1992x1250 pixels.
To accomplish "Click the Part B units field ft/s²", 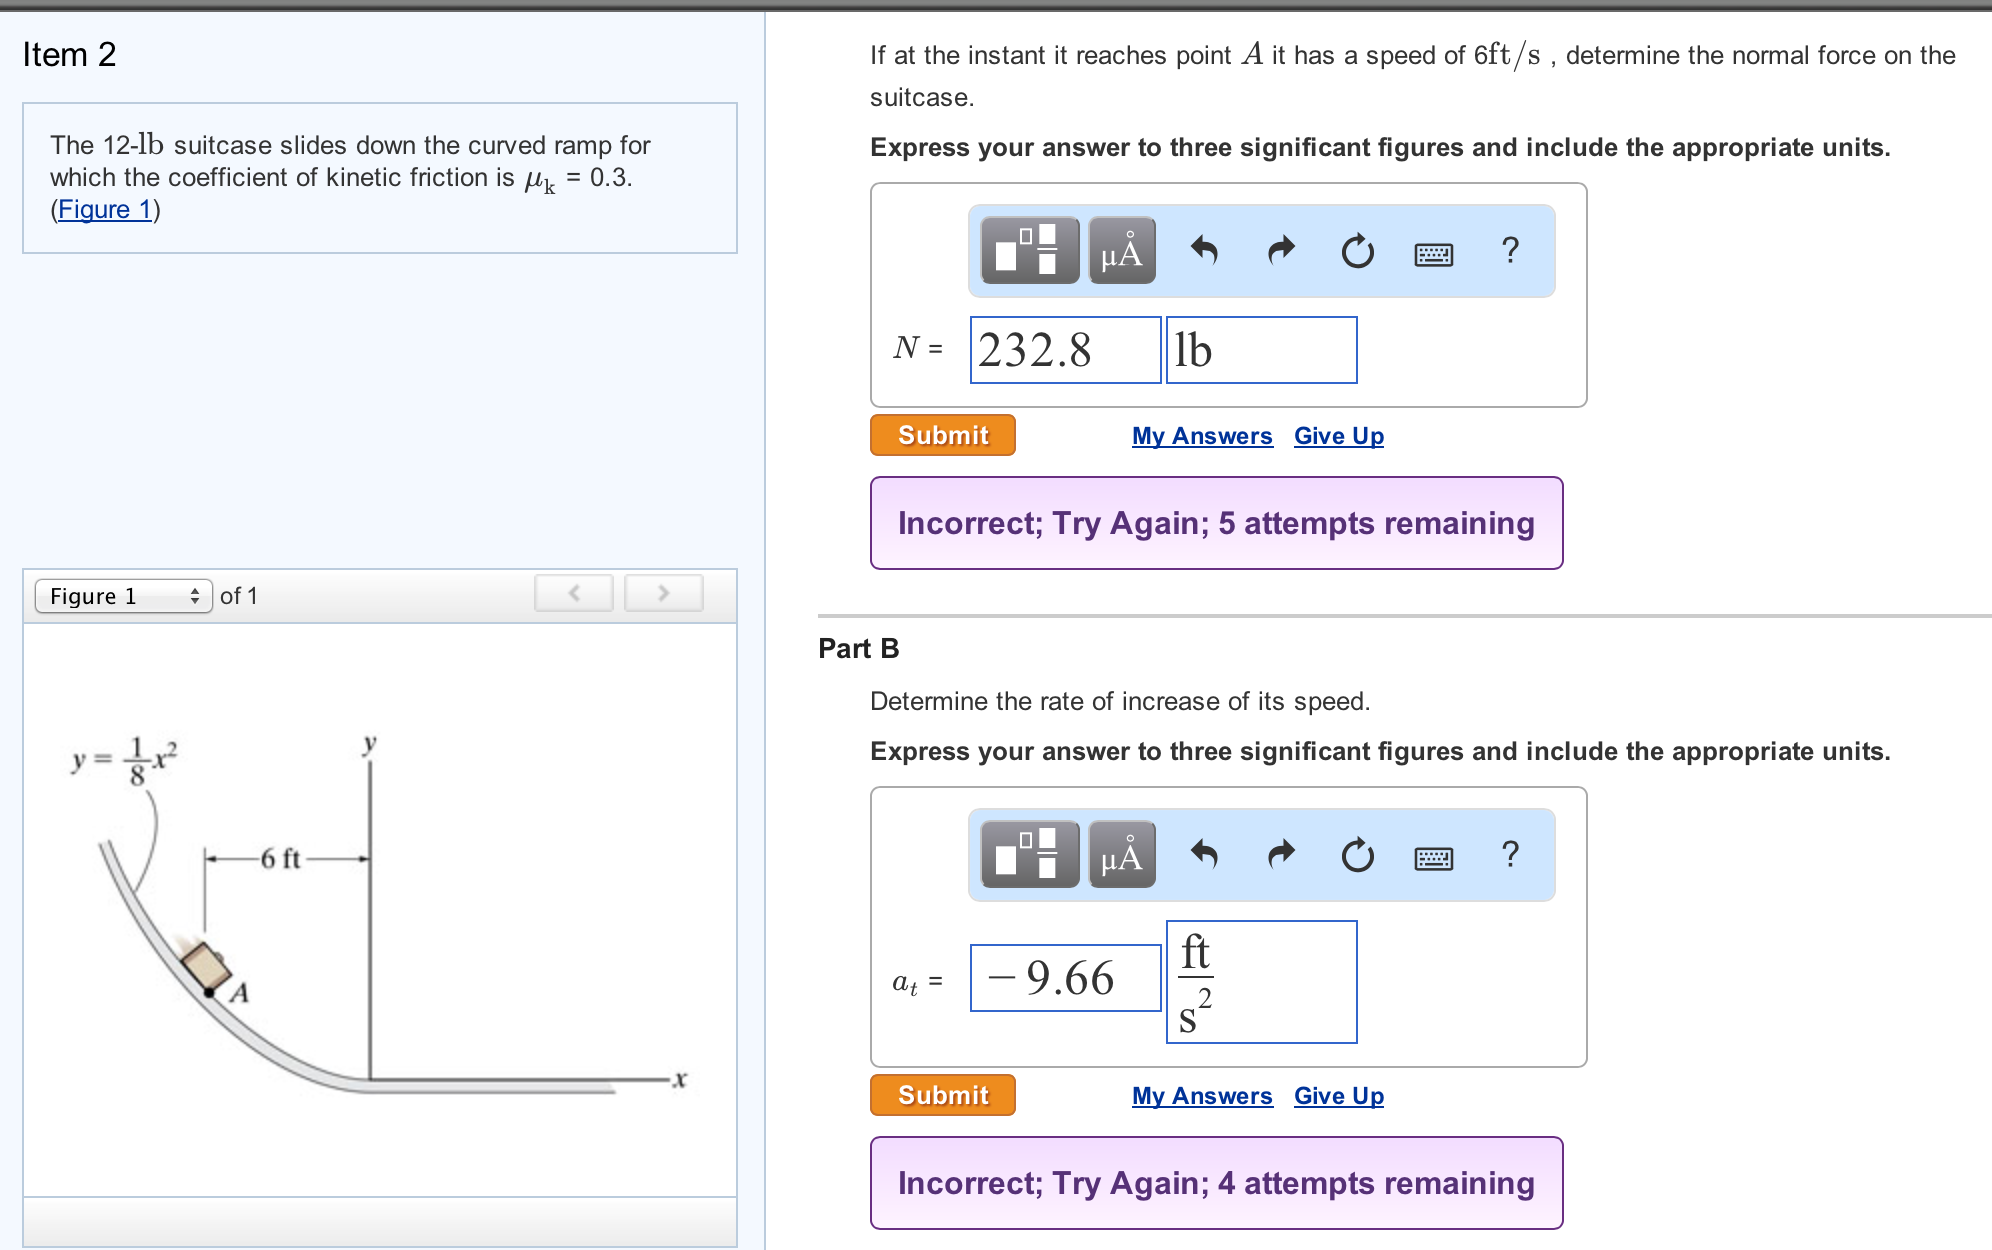I will tap(1261, 982).
